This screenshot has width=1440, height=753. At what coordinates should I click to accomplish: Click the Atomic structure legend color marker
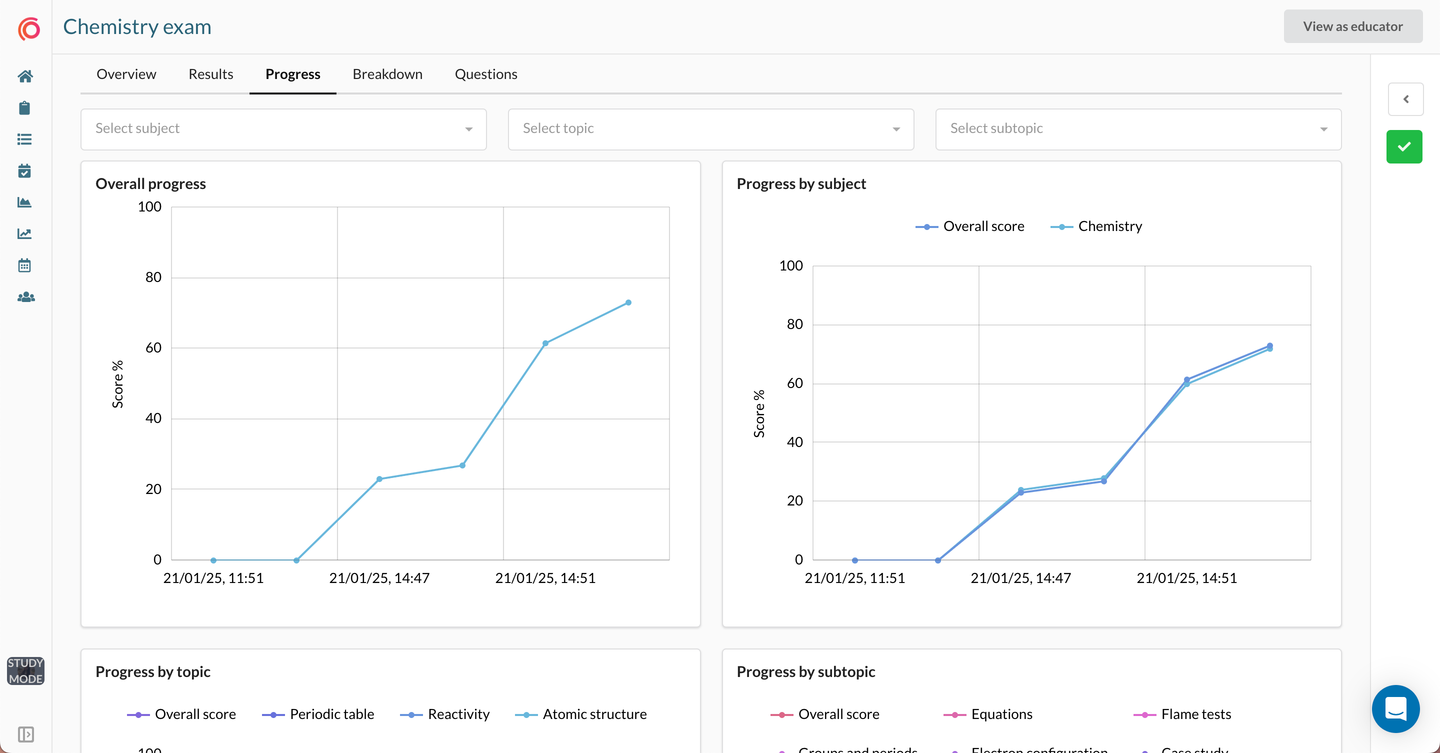(x=526, y=715)
